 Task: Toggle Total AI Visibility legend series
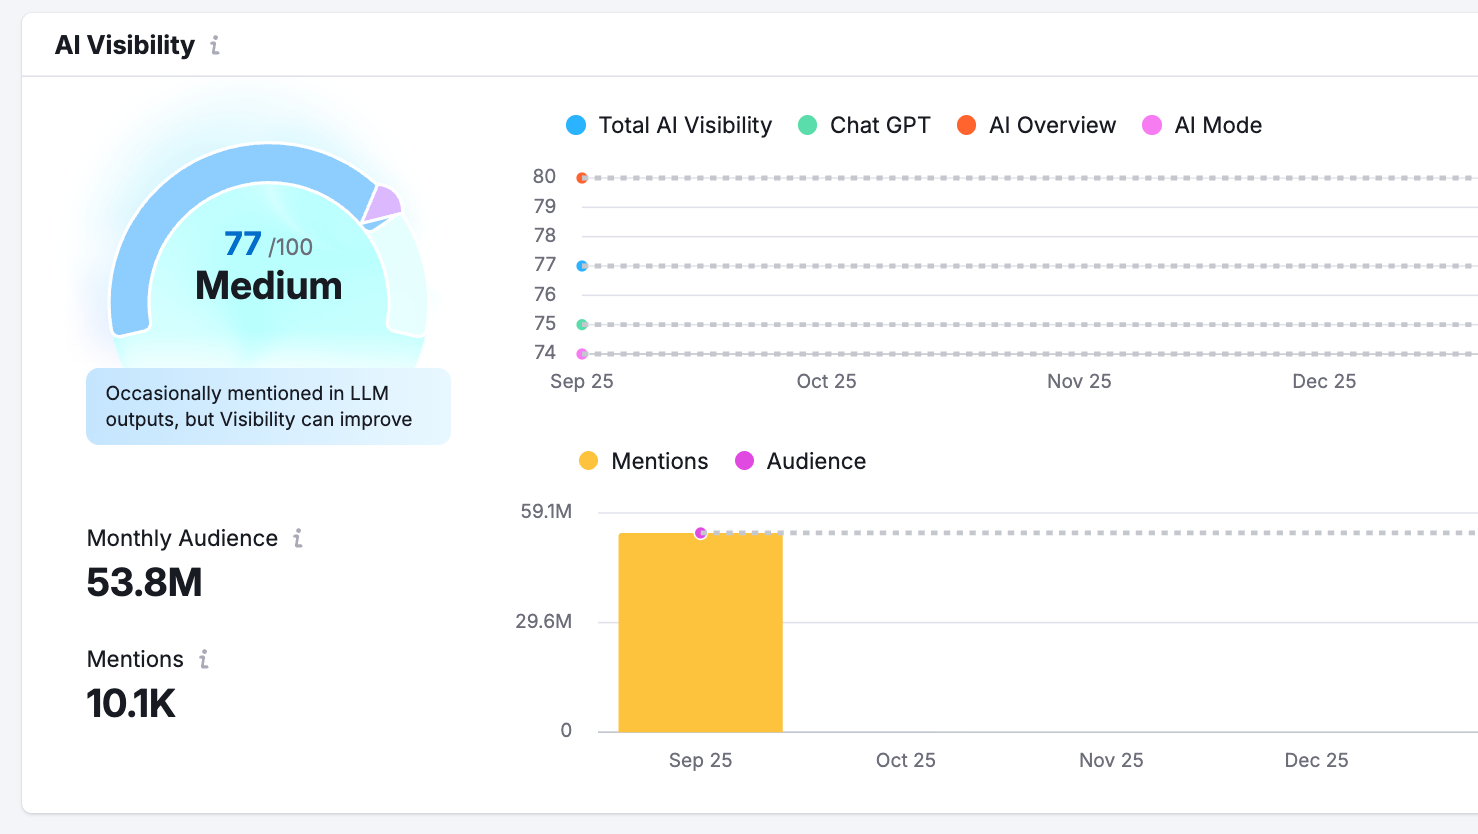click(x=669, y=125)
